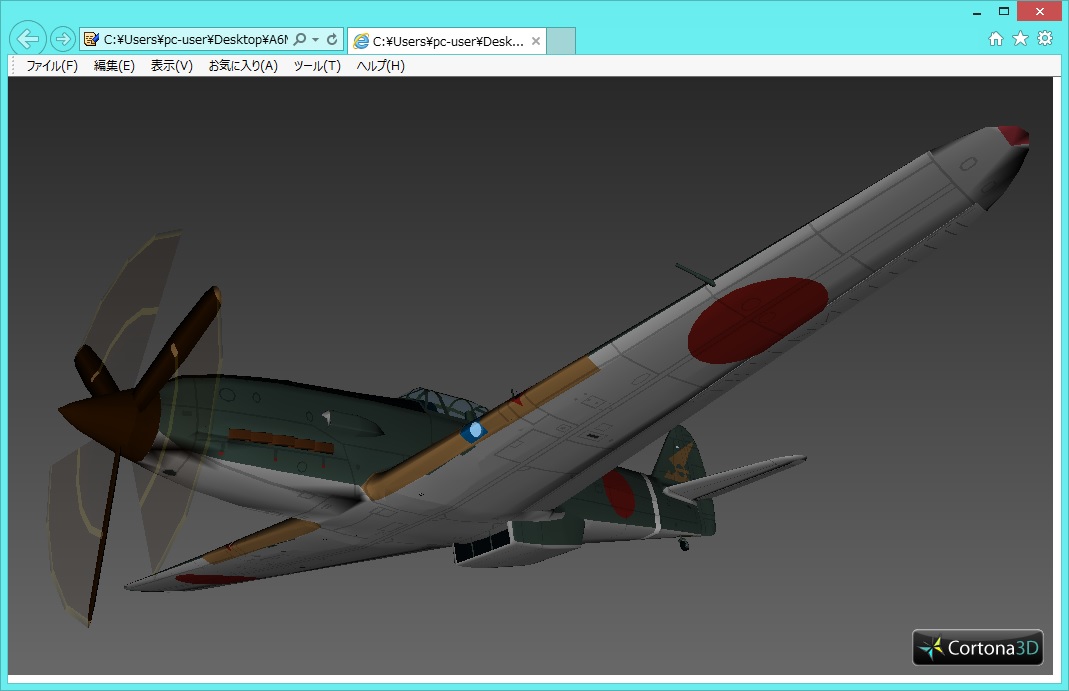Open the ファイル(F) menu

tap(52, 66)
